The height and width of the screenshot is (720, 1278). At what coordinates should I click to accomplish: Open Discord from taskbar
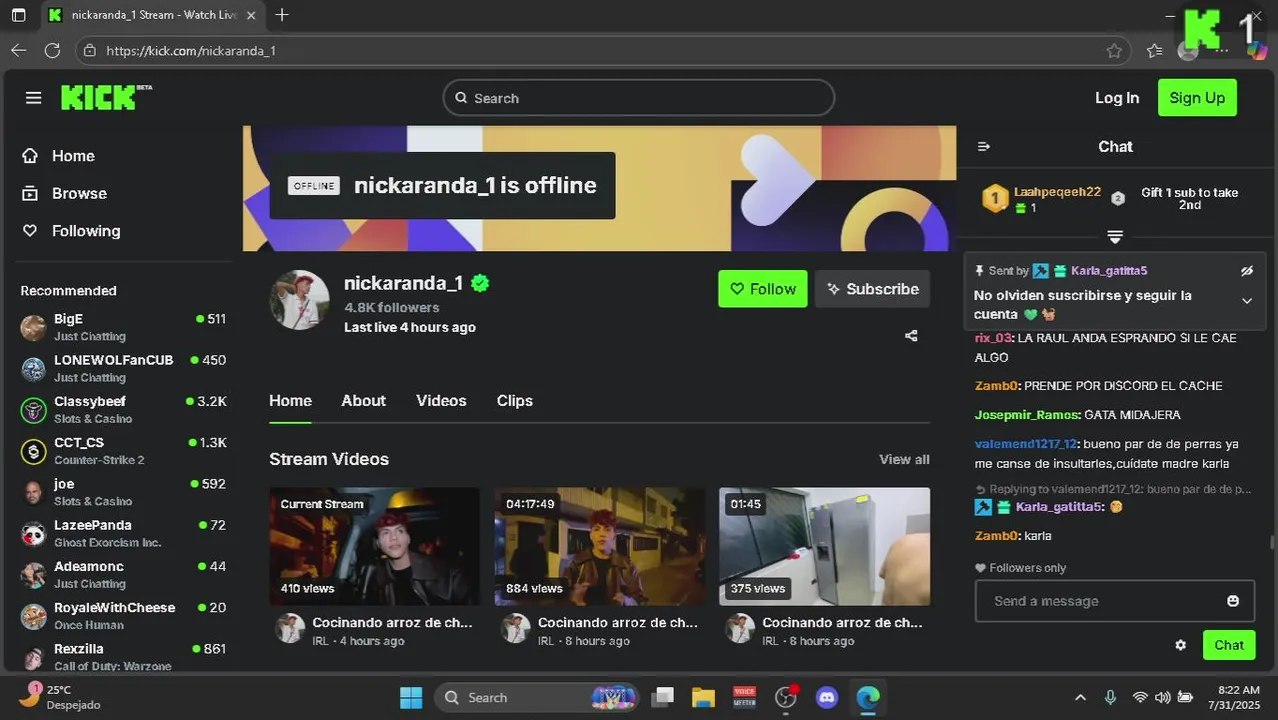(826, 697)
